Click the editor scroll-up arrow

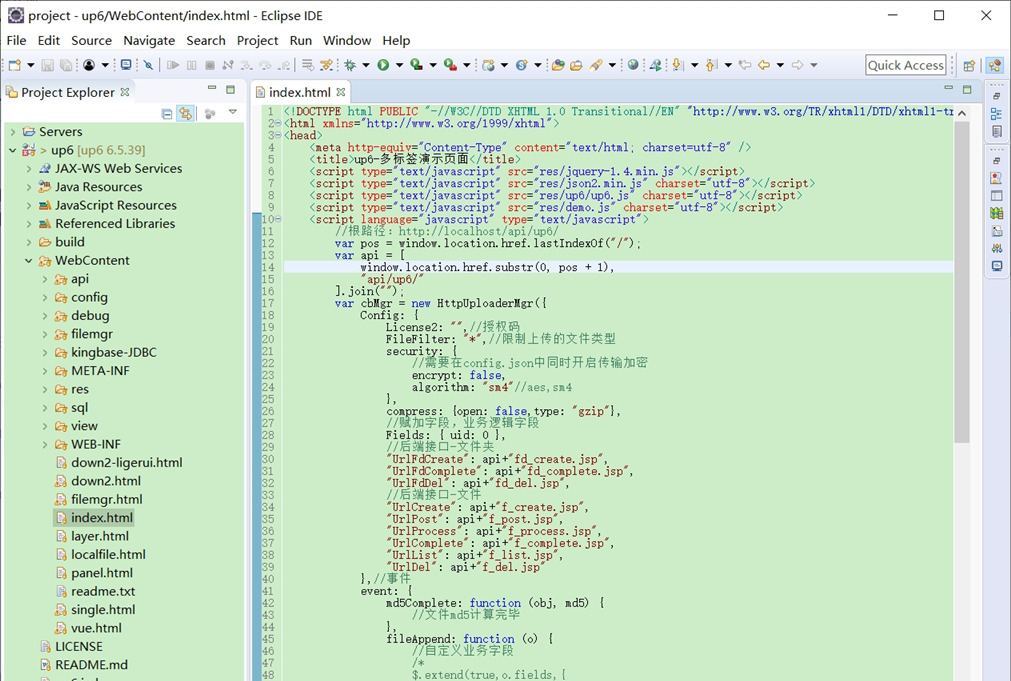[x=961, y=113]
